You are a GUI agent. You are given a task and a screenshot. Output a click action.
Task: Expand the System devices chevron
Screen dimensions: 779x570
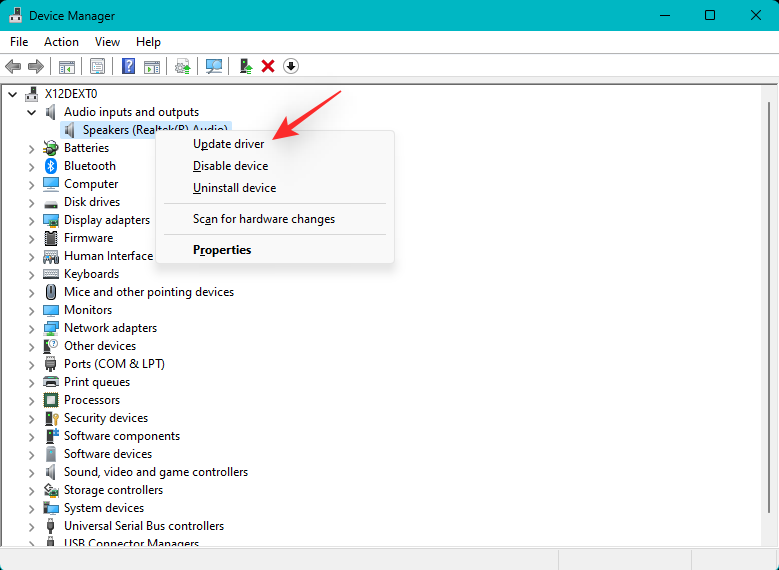click(x=31, y=508)
